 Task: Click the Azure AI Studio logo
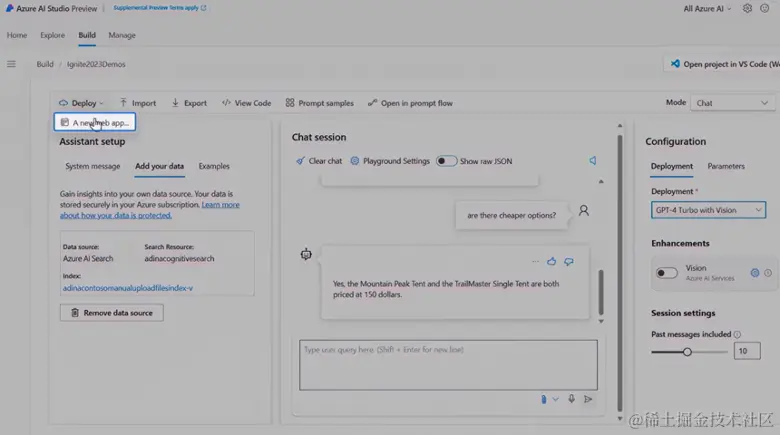pyautogui.click(x=9, y=8)
